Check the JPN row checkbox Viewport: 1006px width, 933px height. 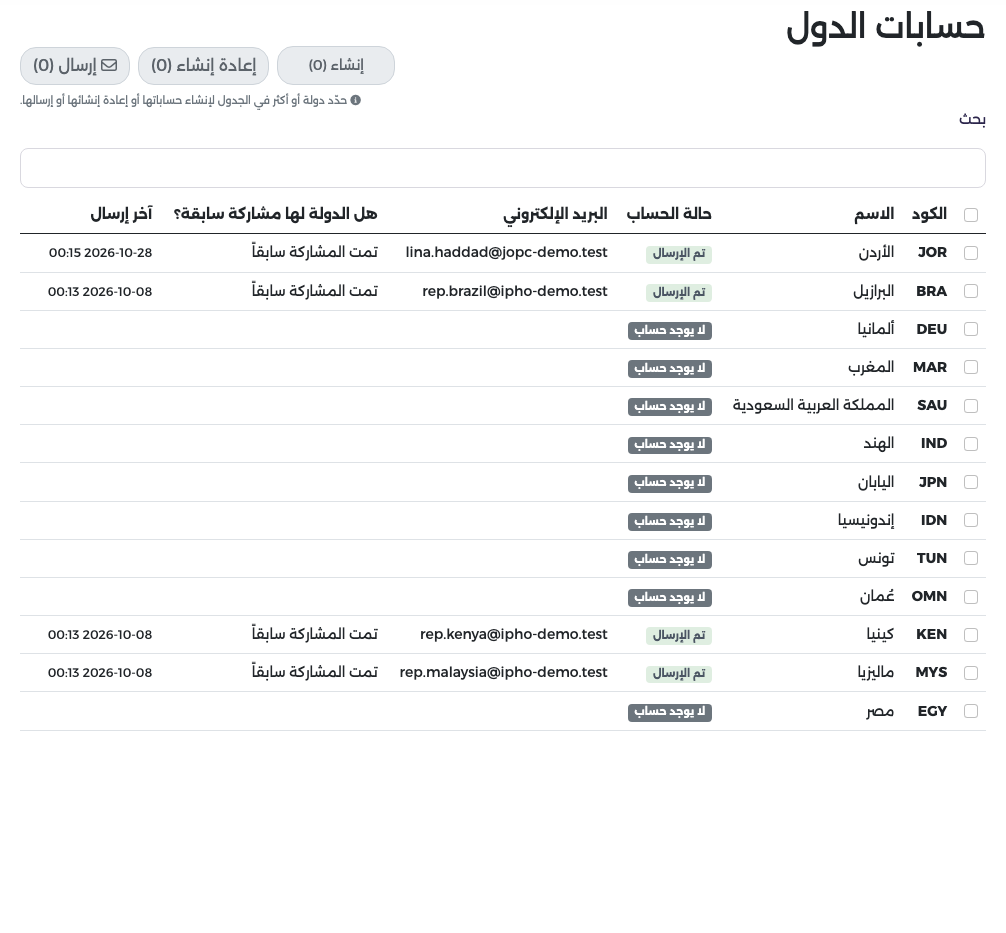[971, 482]
